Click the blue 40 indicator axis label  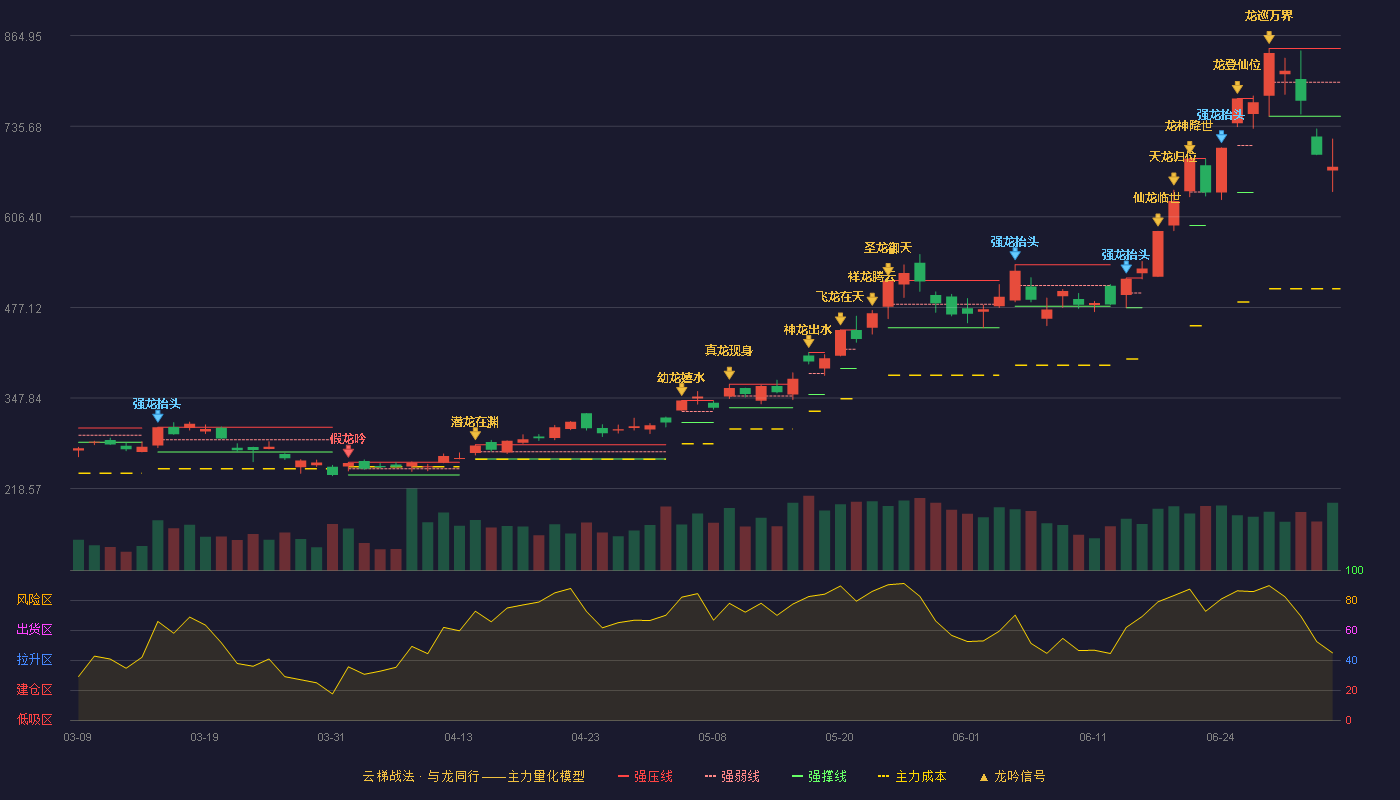pos(1351,661)
